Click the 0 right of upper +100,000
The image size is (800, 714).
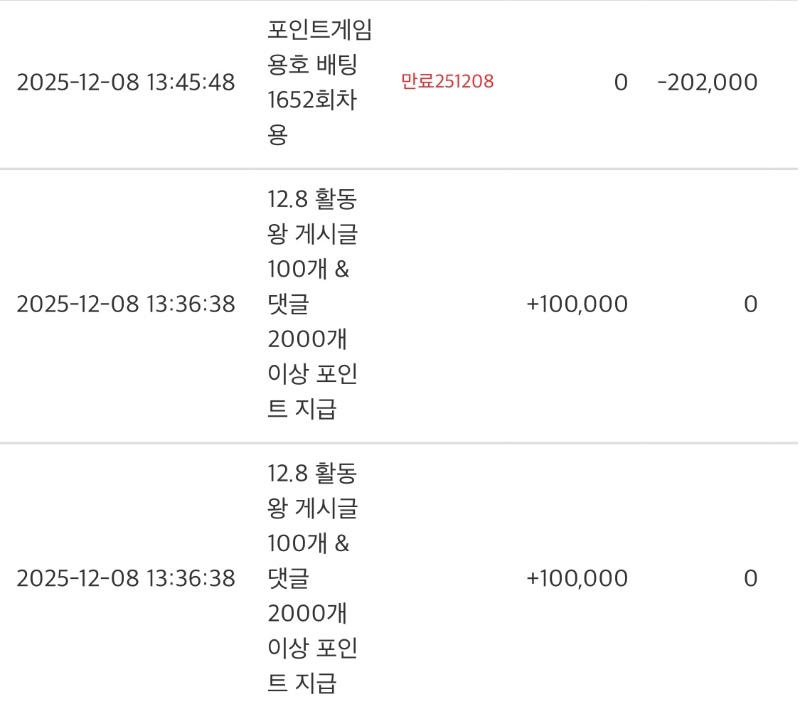(750, 304)
